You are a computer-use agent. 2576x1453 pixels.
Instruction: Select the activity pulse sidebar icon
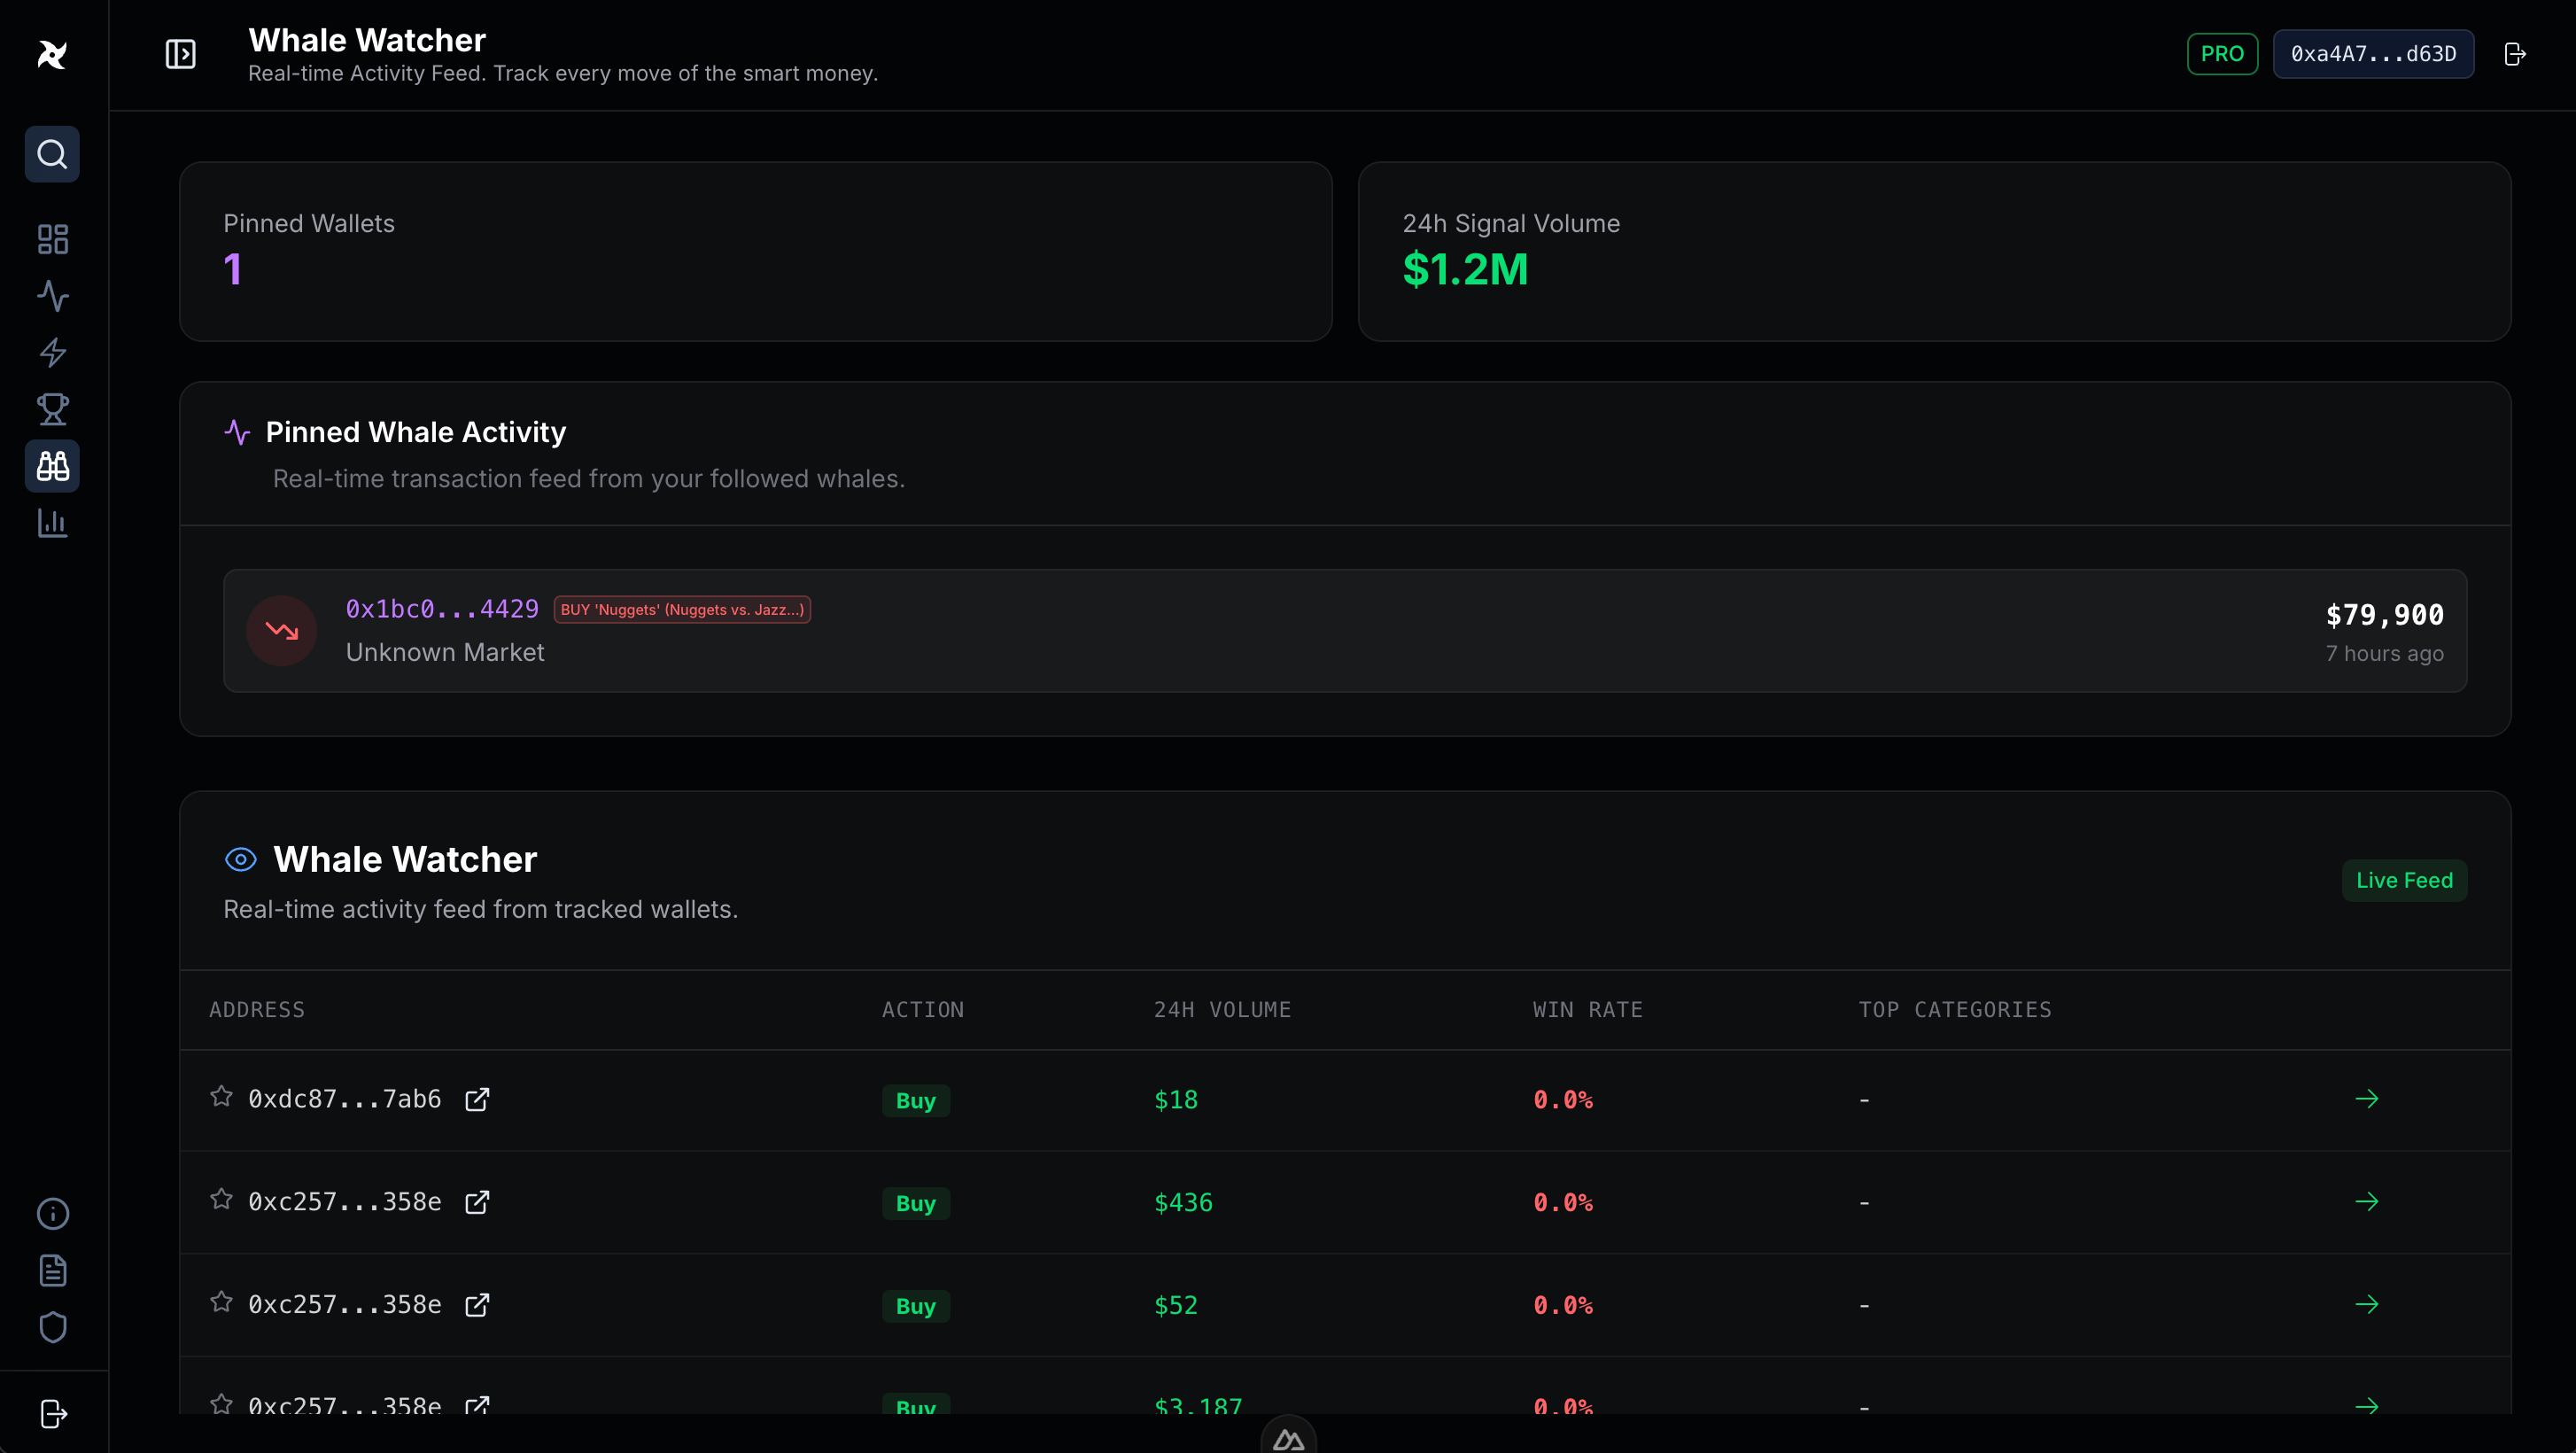click(x=52, y=296)
